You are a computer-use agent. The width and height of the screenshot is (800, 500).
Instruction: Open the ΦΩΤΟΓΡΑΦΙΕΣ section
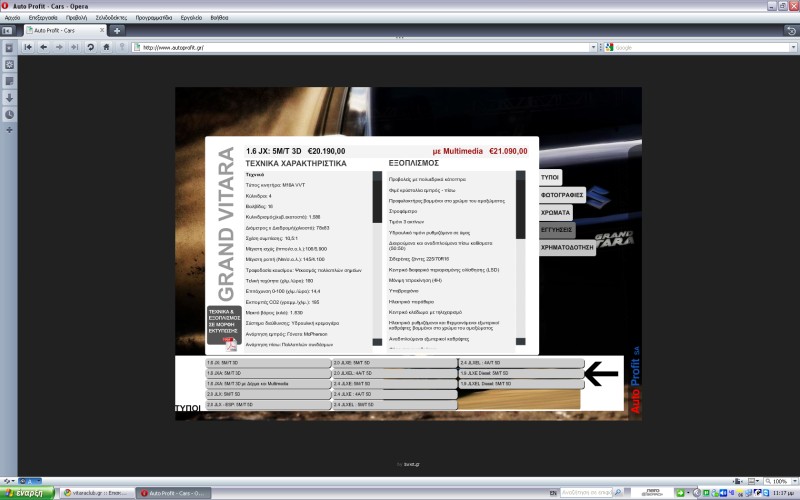pyautogui.click(x=562, y=195)
